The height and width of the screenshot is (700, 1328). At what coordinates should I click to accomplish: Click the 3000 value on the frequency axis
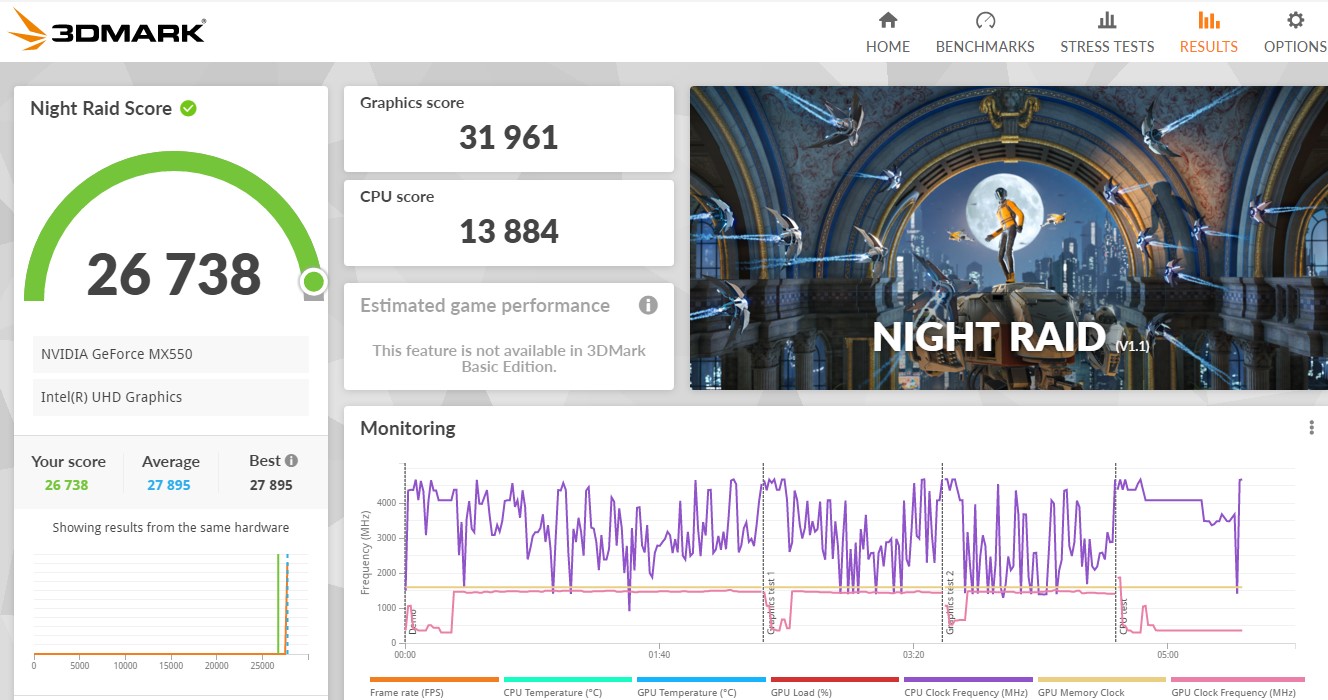point(386,538)
